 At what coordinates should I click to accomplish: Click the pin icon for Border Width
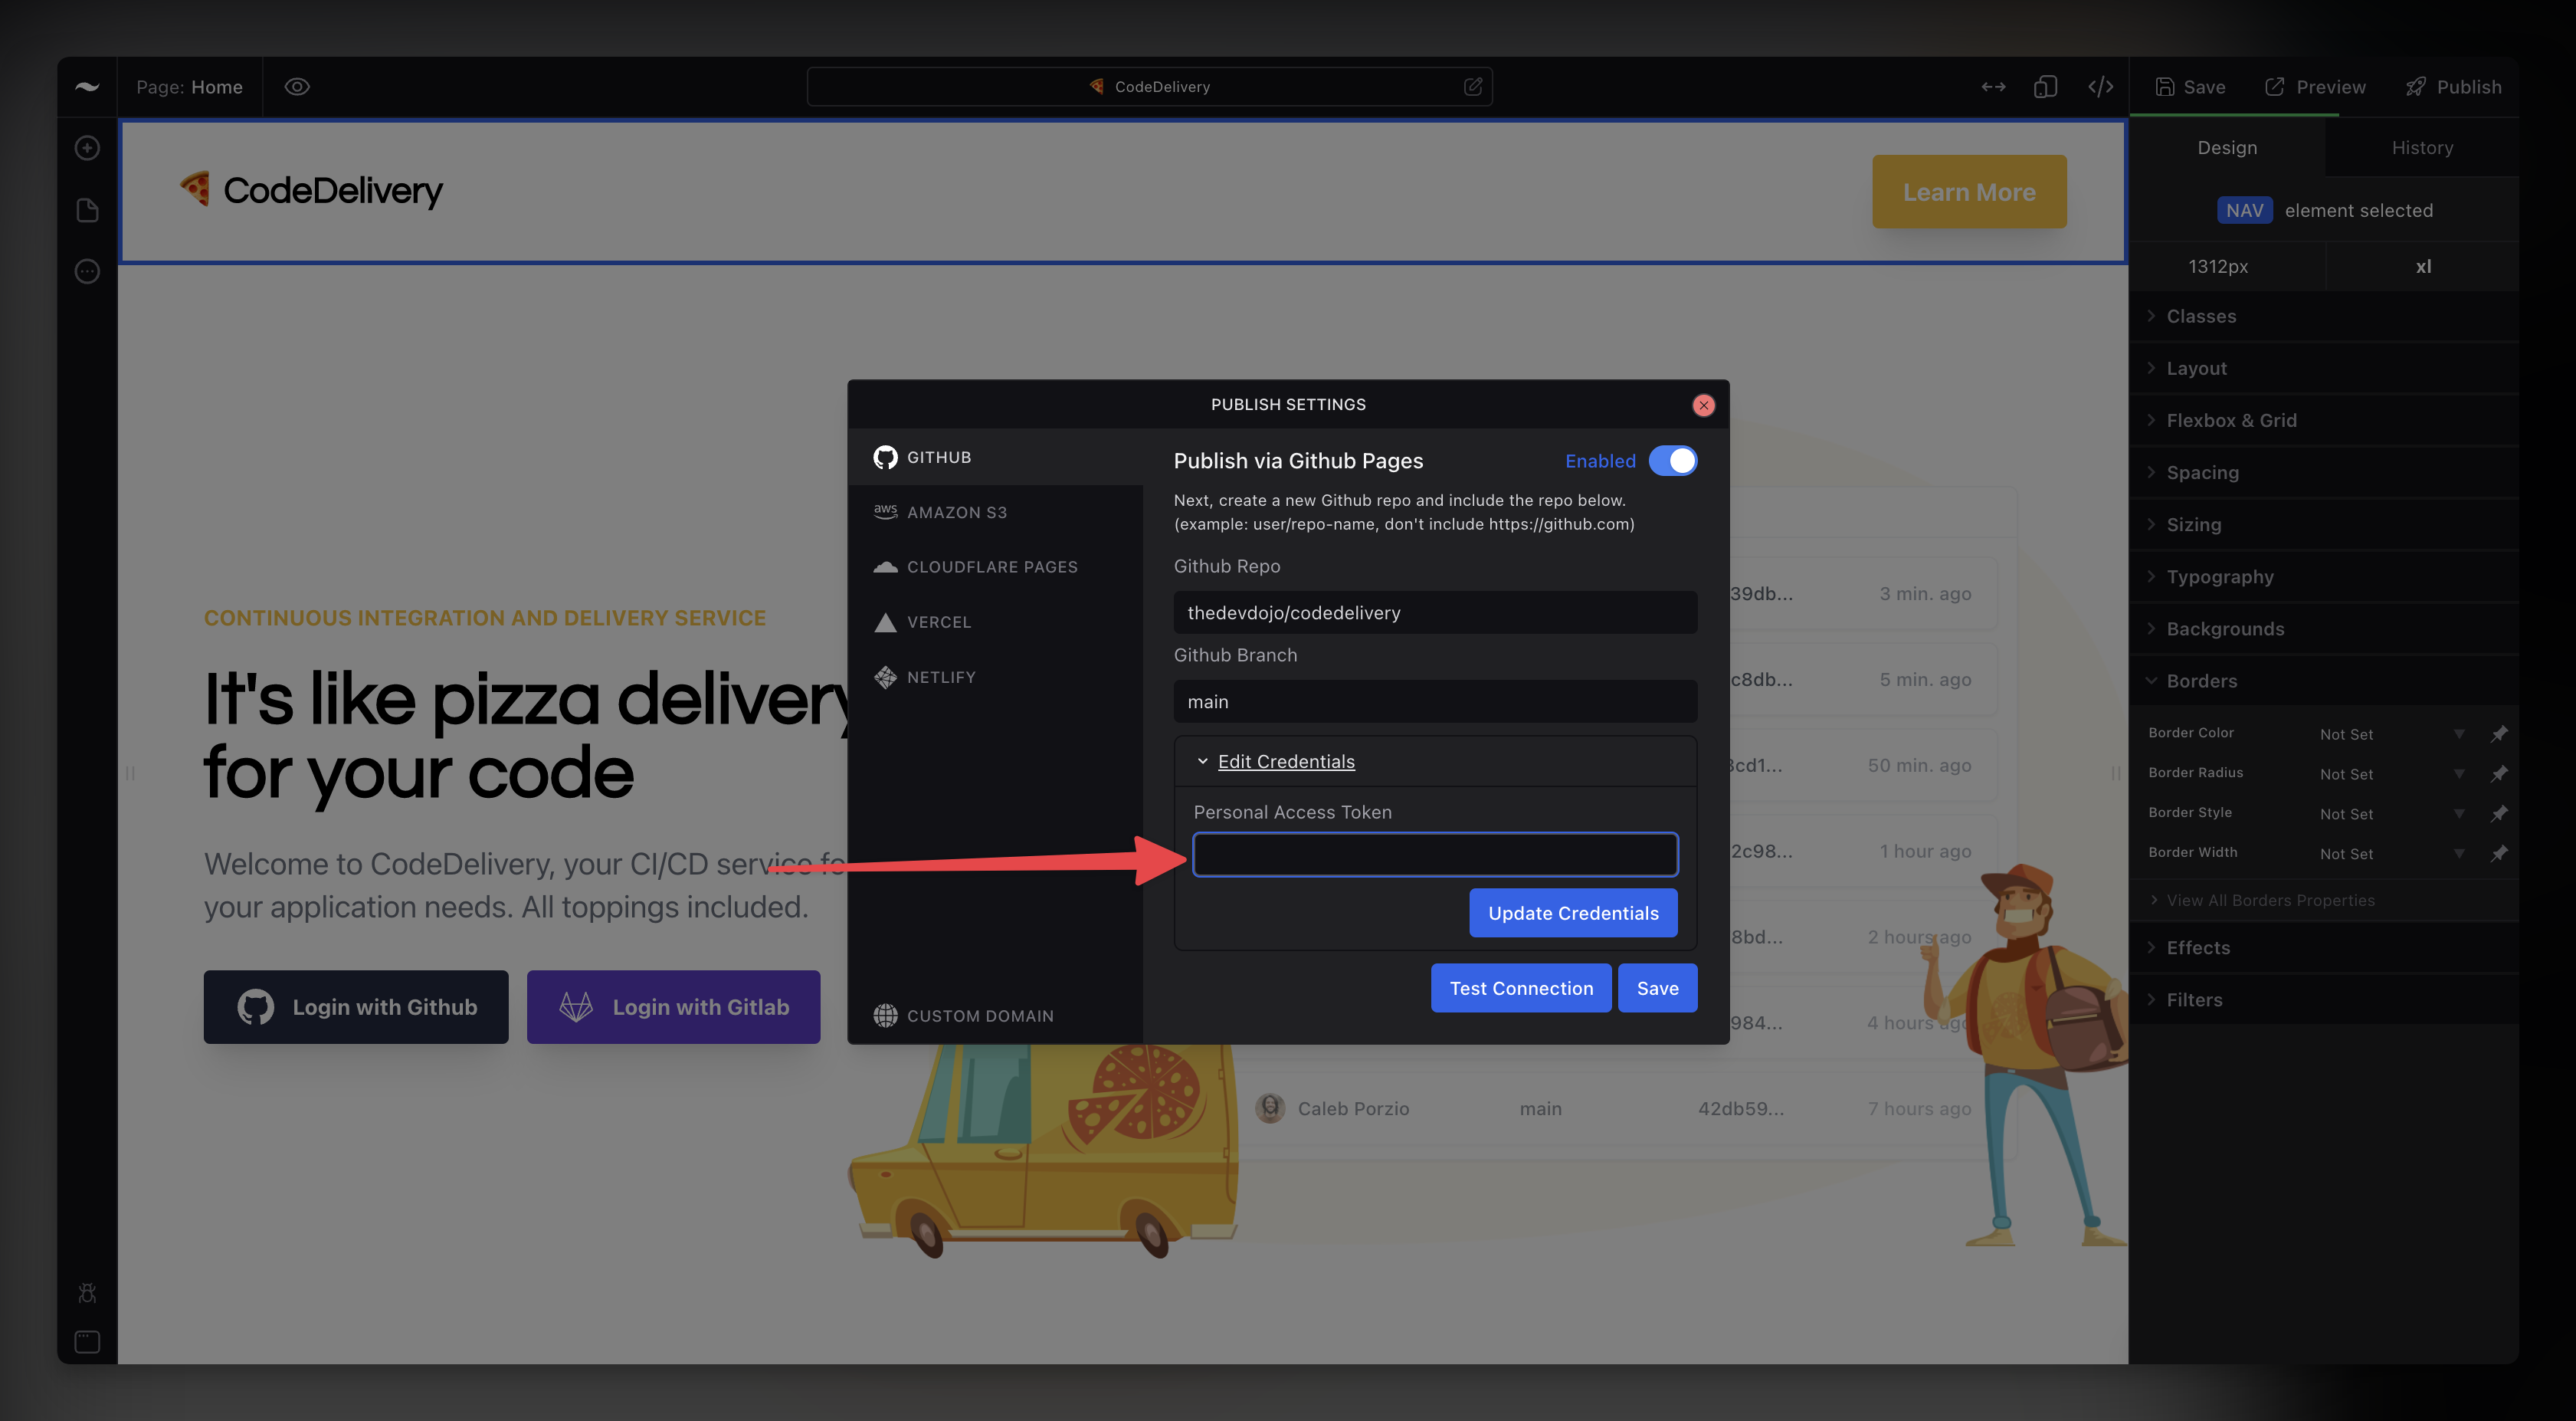2498,853
